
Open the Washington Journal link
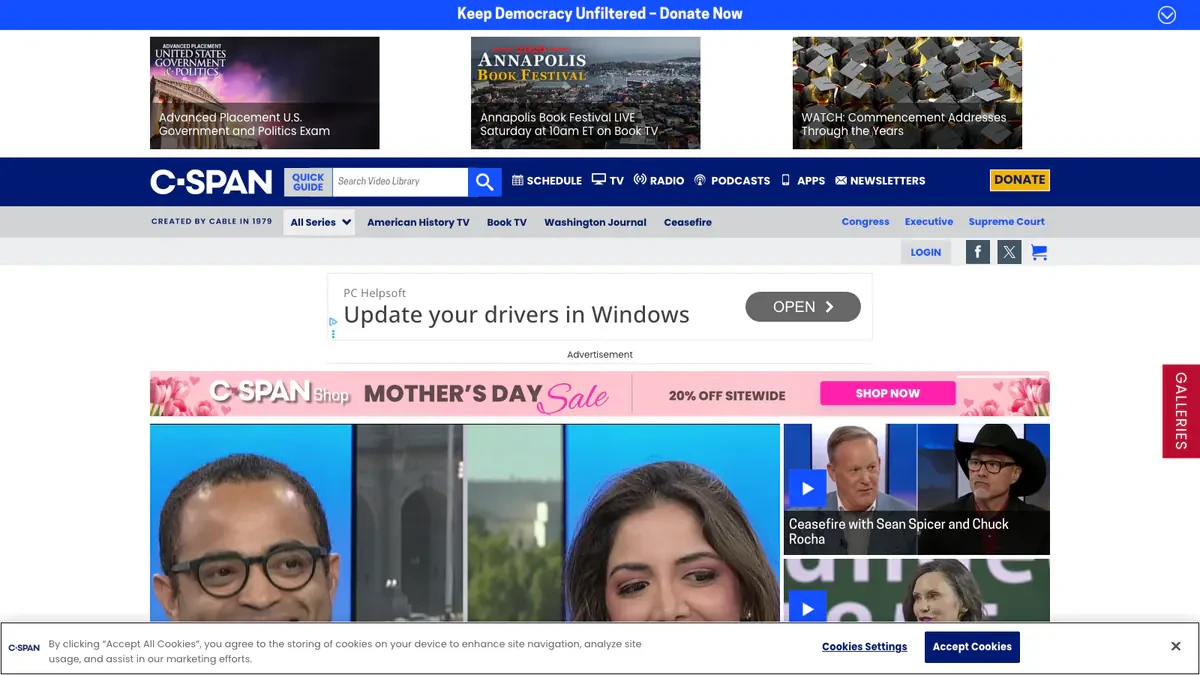[595, 222]
